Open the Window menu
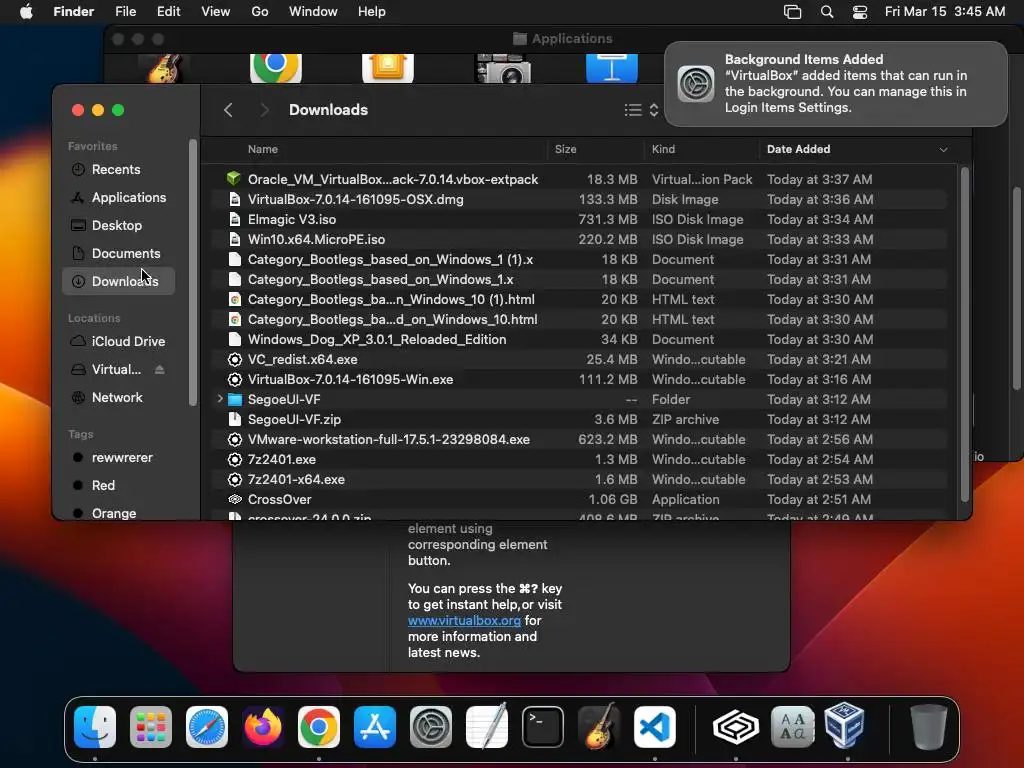Image resolution: width=1024 pixels, height=768 pixels. [x=313, y=12]
